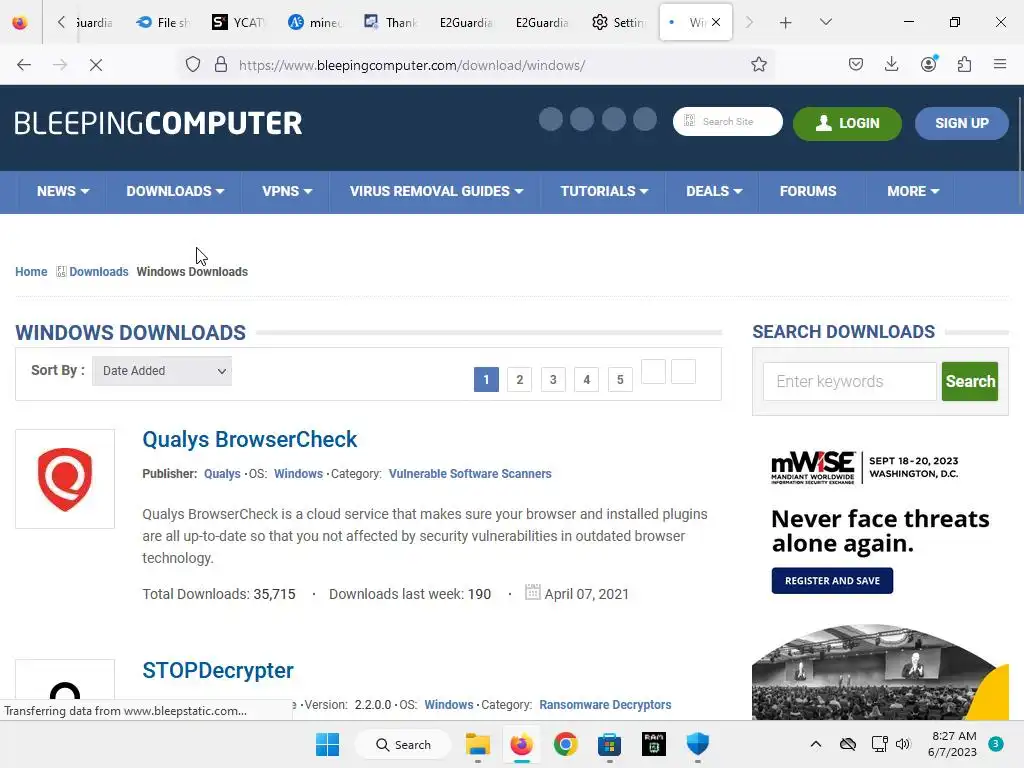Screen dimensions: 1024x768
Task: Click the green Search downloads button
Action: pos(970,381)
